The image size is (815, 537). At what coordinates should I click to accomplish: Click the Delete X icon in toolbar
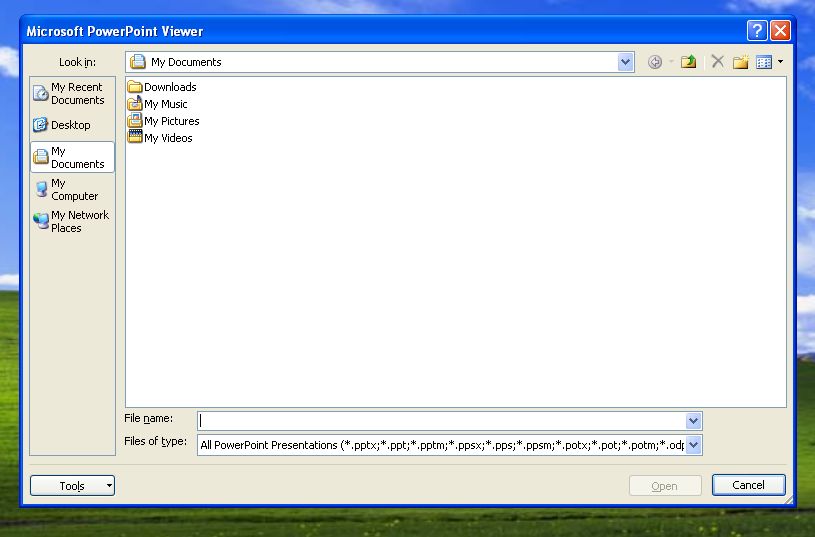[717, 62]
